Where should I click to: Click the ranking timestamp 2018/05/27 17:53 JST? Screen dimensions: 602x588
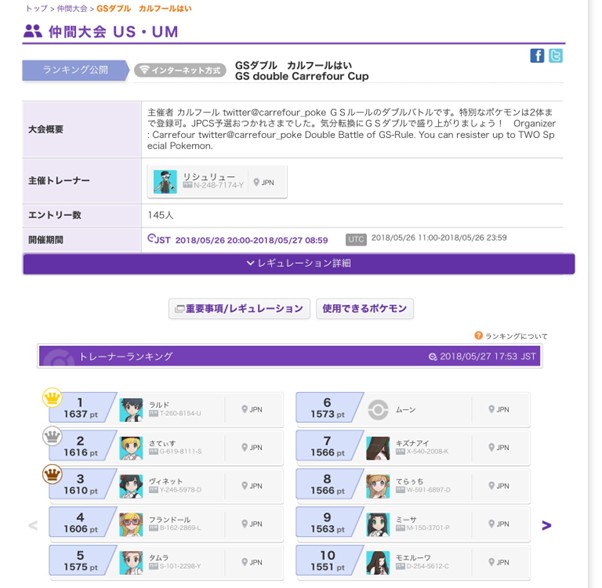[488, 357]
